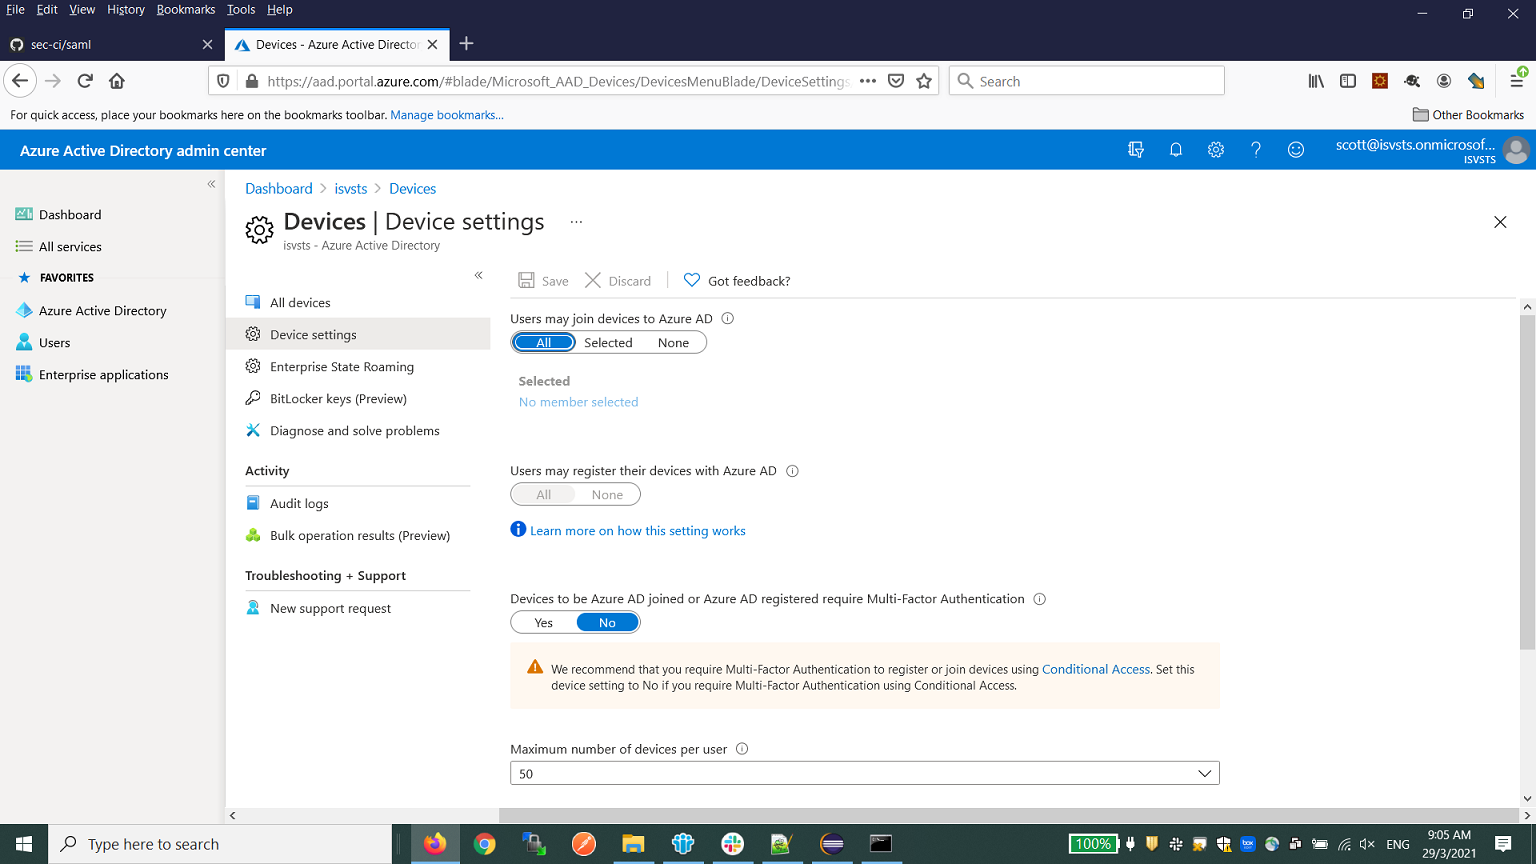Click the Firefox reload page icon
1536x864 pixels.
click(85, 81)
